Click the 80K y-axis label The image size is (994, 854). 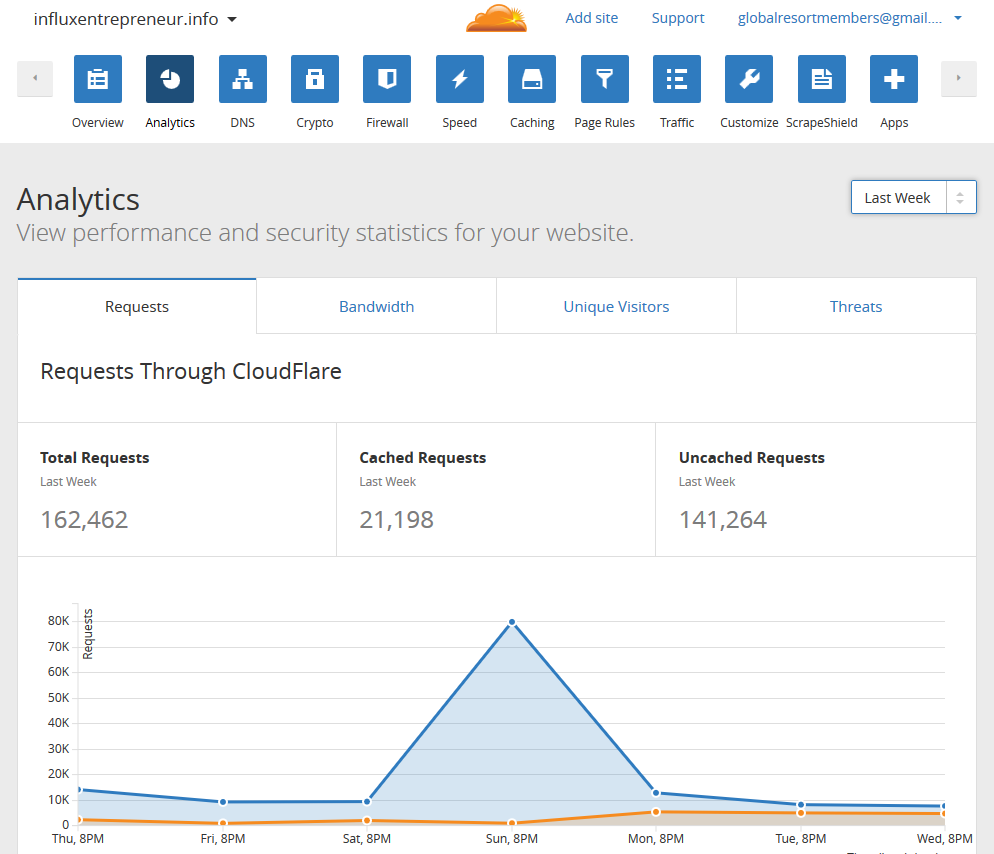coord(58,621)
